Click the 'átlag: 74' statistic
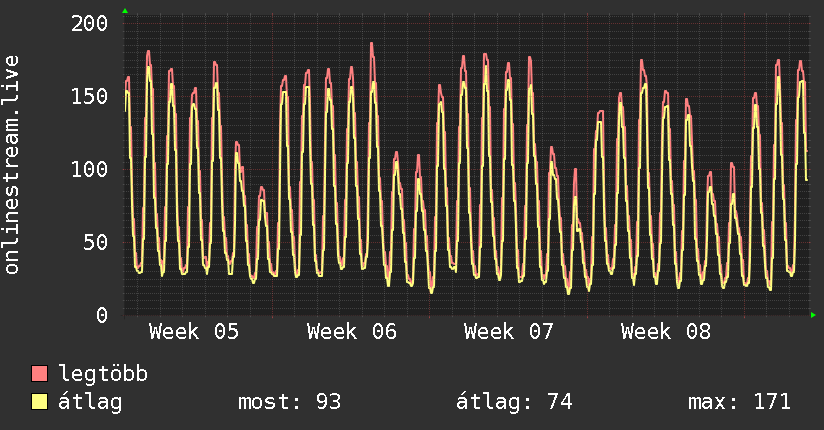This screenshot has height=430, width=824. pos(514,402)
